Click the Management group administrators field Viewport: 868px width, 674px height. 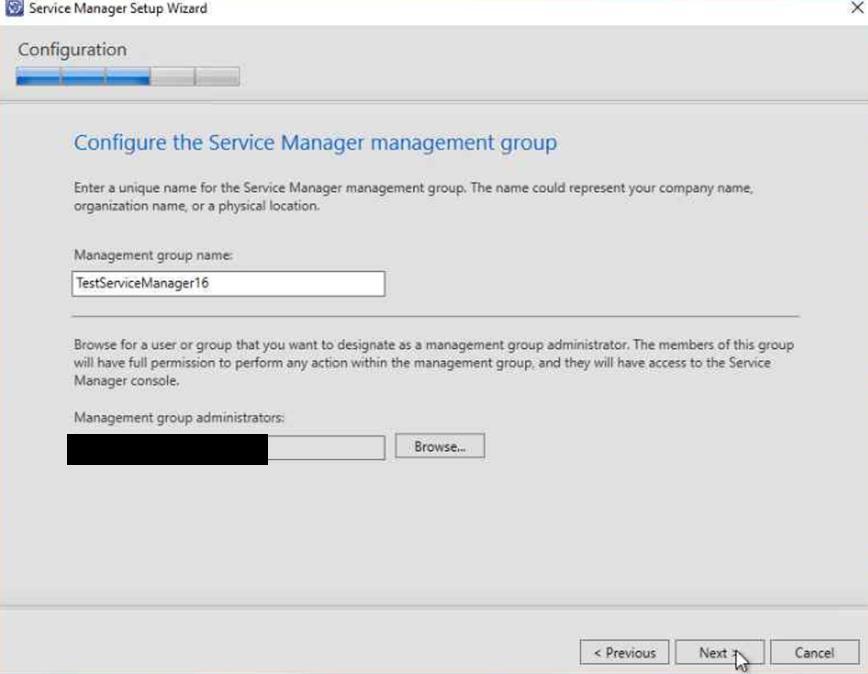(228, 448)
